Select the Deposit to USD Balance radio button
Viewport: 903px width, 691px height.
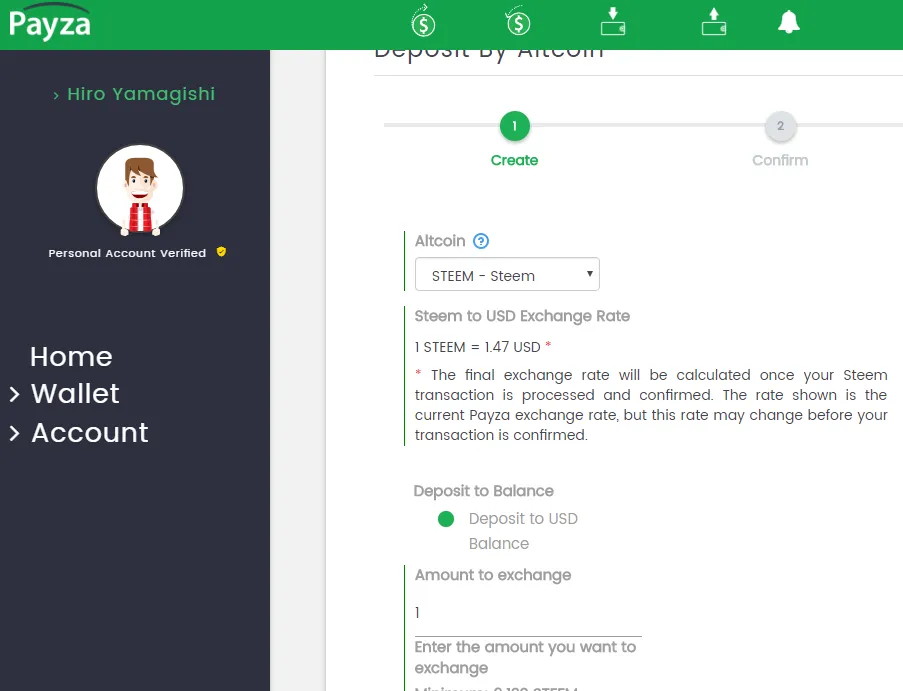[x=446, y=519]
